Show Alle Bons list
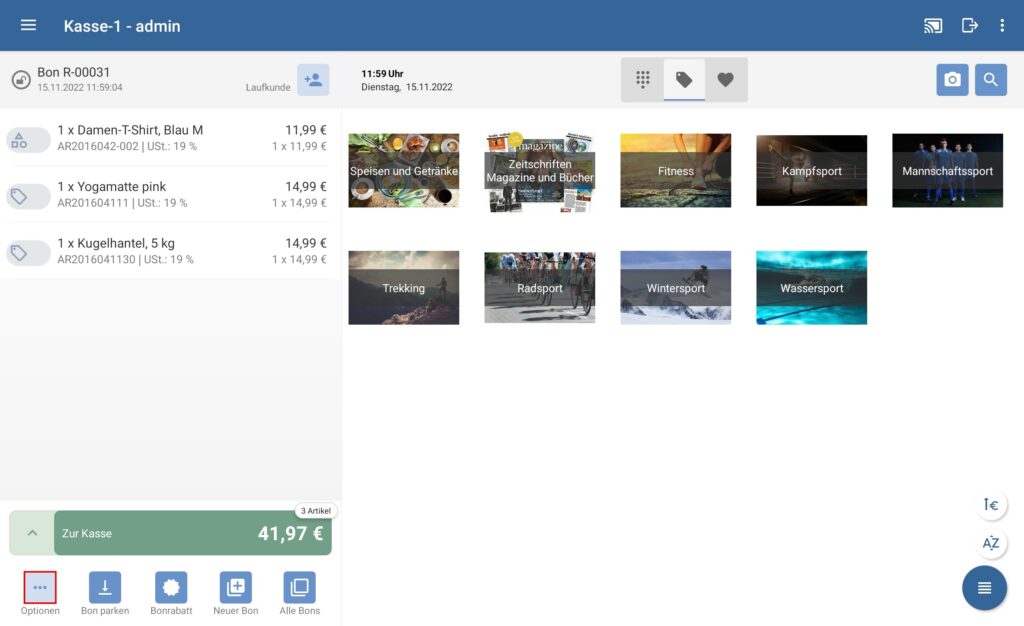Image resolution: width=1024 pixels, height=626 pixels. (x=300, y=588)
